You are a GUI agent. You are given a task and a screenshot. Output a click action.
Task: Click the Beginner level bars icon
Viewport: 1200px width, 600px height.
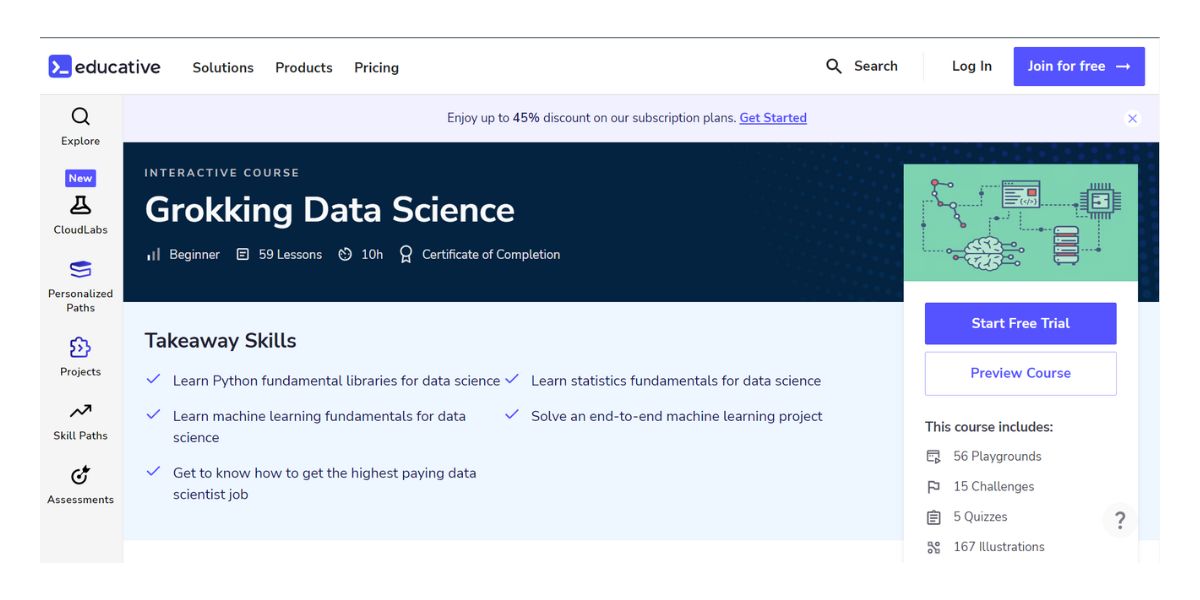[x=153, y=255]
